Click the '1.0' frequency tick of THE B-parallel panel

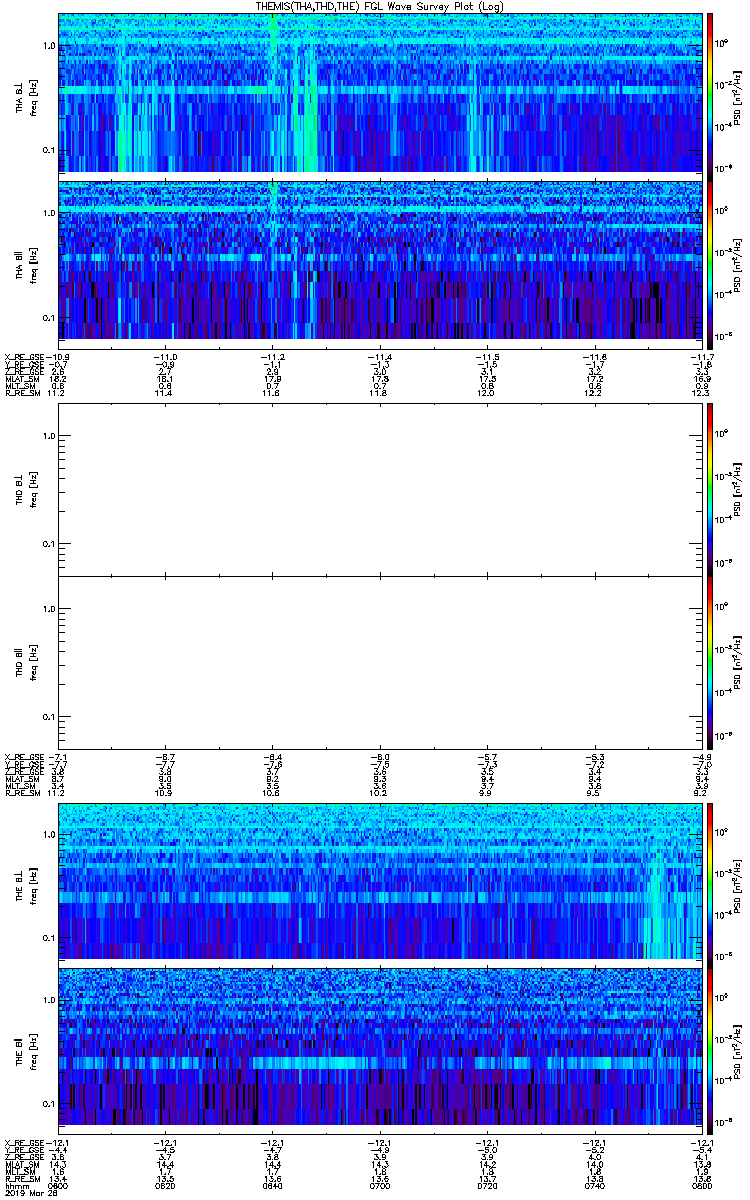(49, 999)
